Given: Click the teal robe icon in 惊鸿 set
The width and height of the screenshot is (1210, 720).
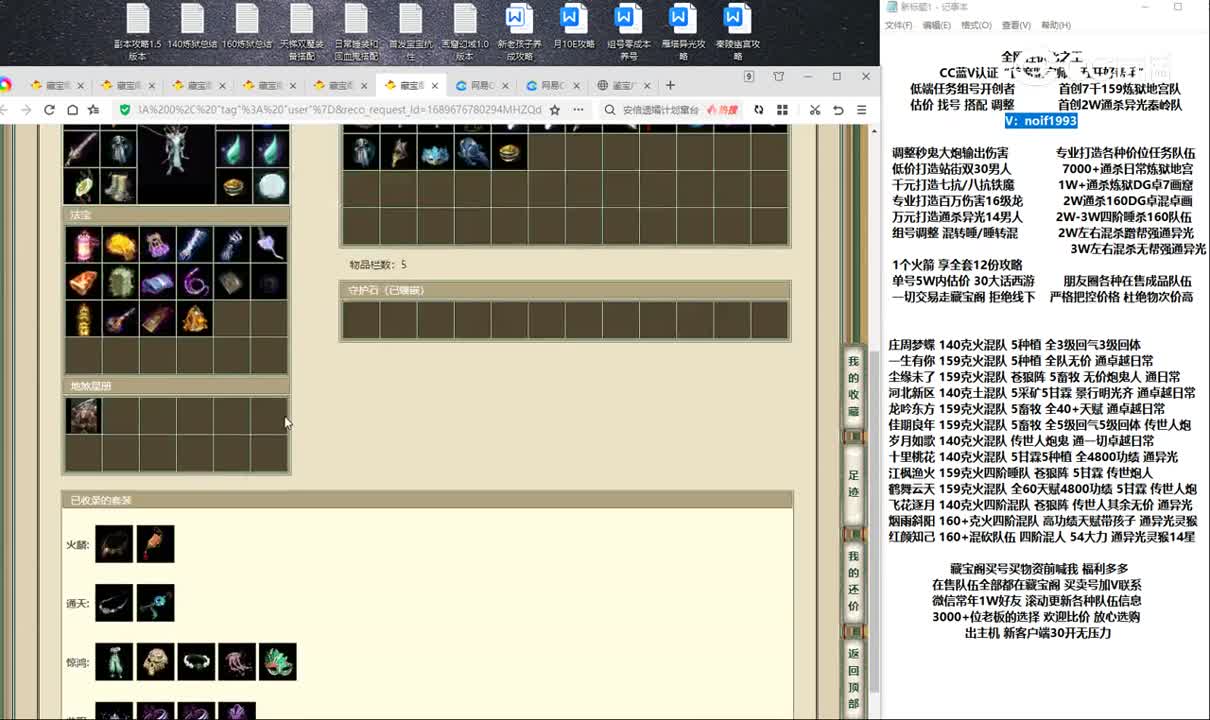Looking at the screenshot, I should [114, 662].
